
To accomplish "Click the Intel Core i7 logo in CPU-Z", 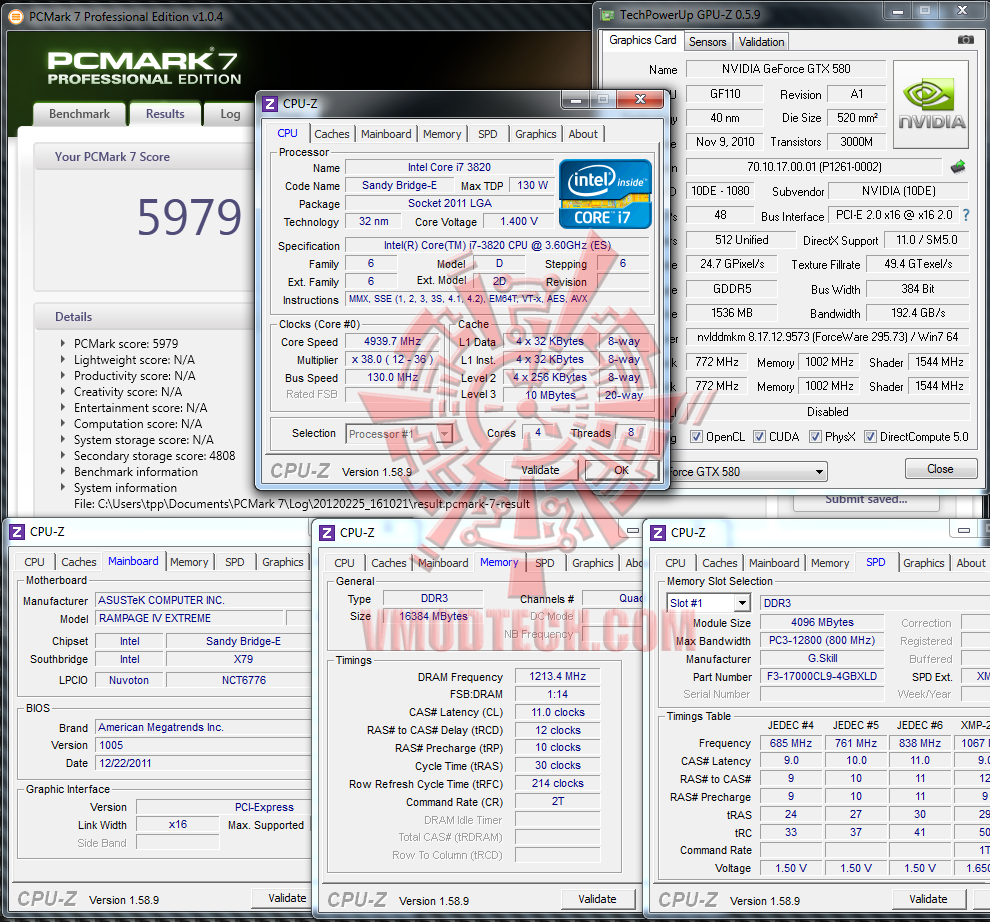I will (x=605, y=194).
